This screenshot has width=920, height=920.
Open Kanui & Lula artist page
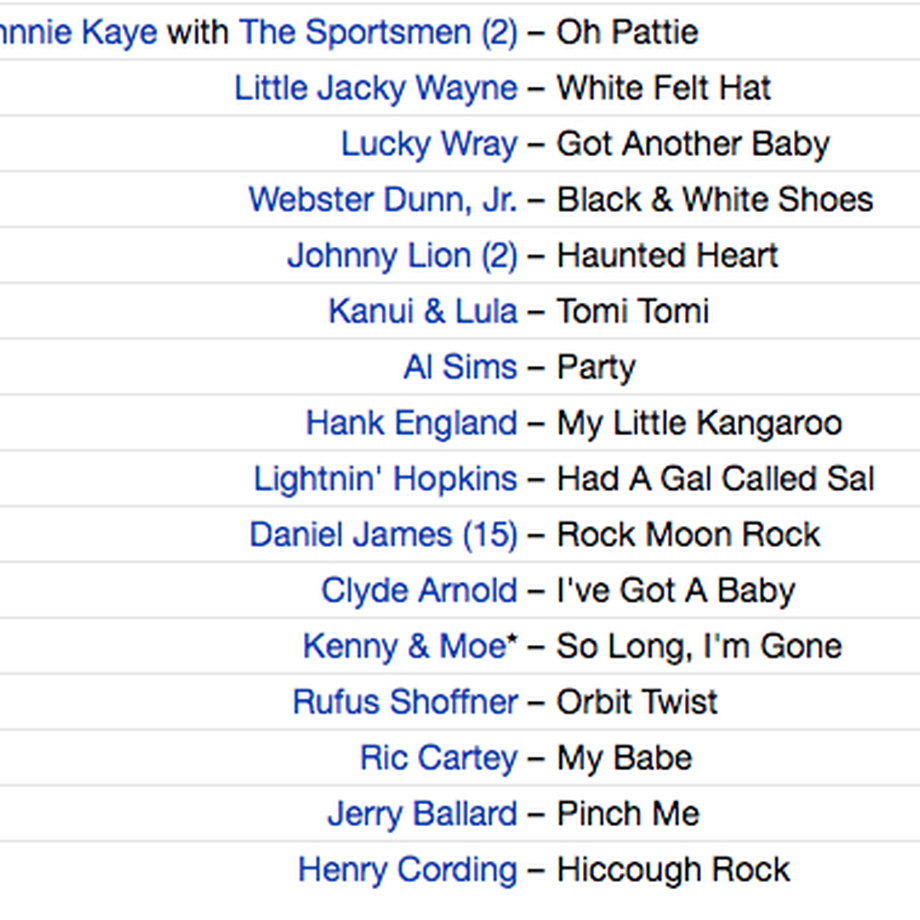pyautogui.click(x=423, y=311)
